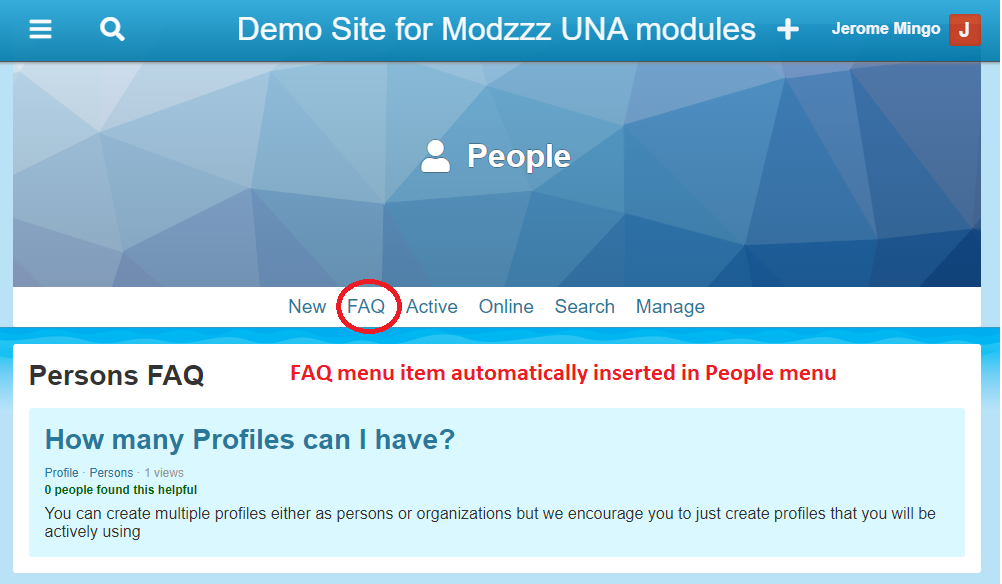Select the New menu item
The height and width of the screenshot is (584, 1002).
point(307,307)
